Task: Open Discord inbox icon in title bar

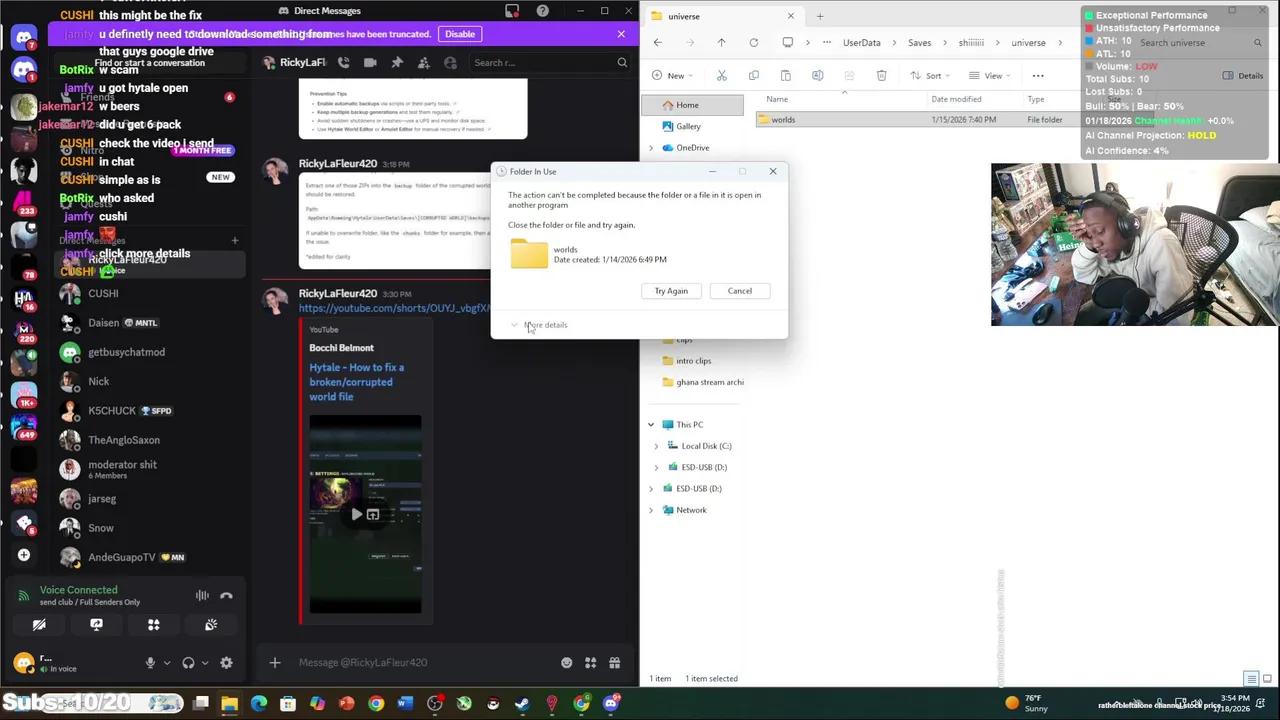Action: click(512, 11)
